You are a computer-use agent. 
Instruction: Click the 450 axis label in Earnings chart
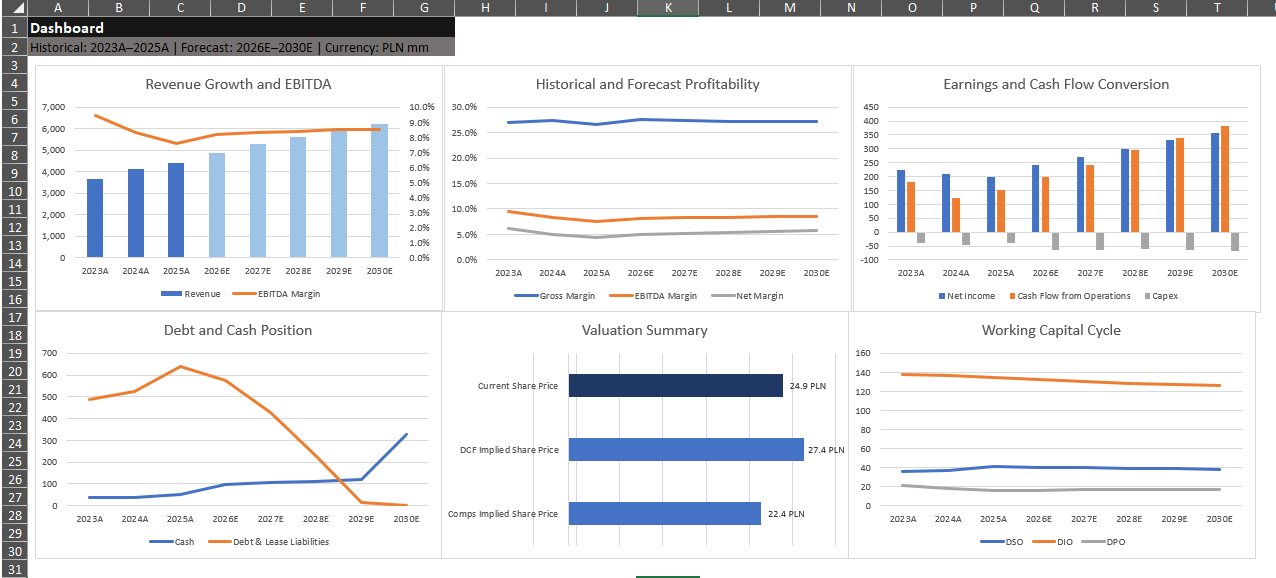pos(870,108)
